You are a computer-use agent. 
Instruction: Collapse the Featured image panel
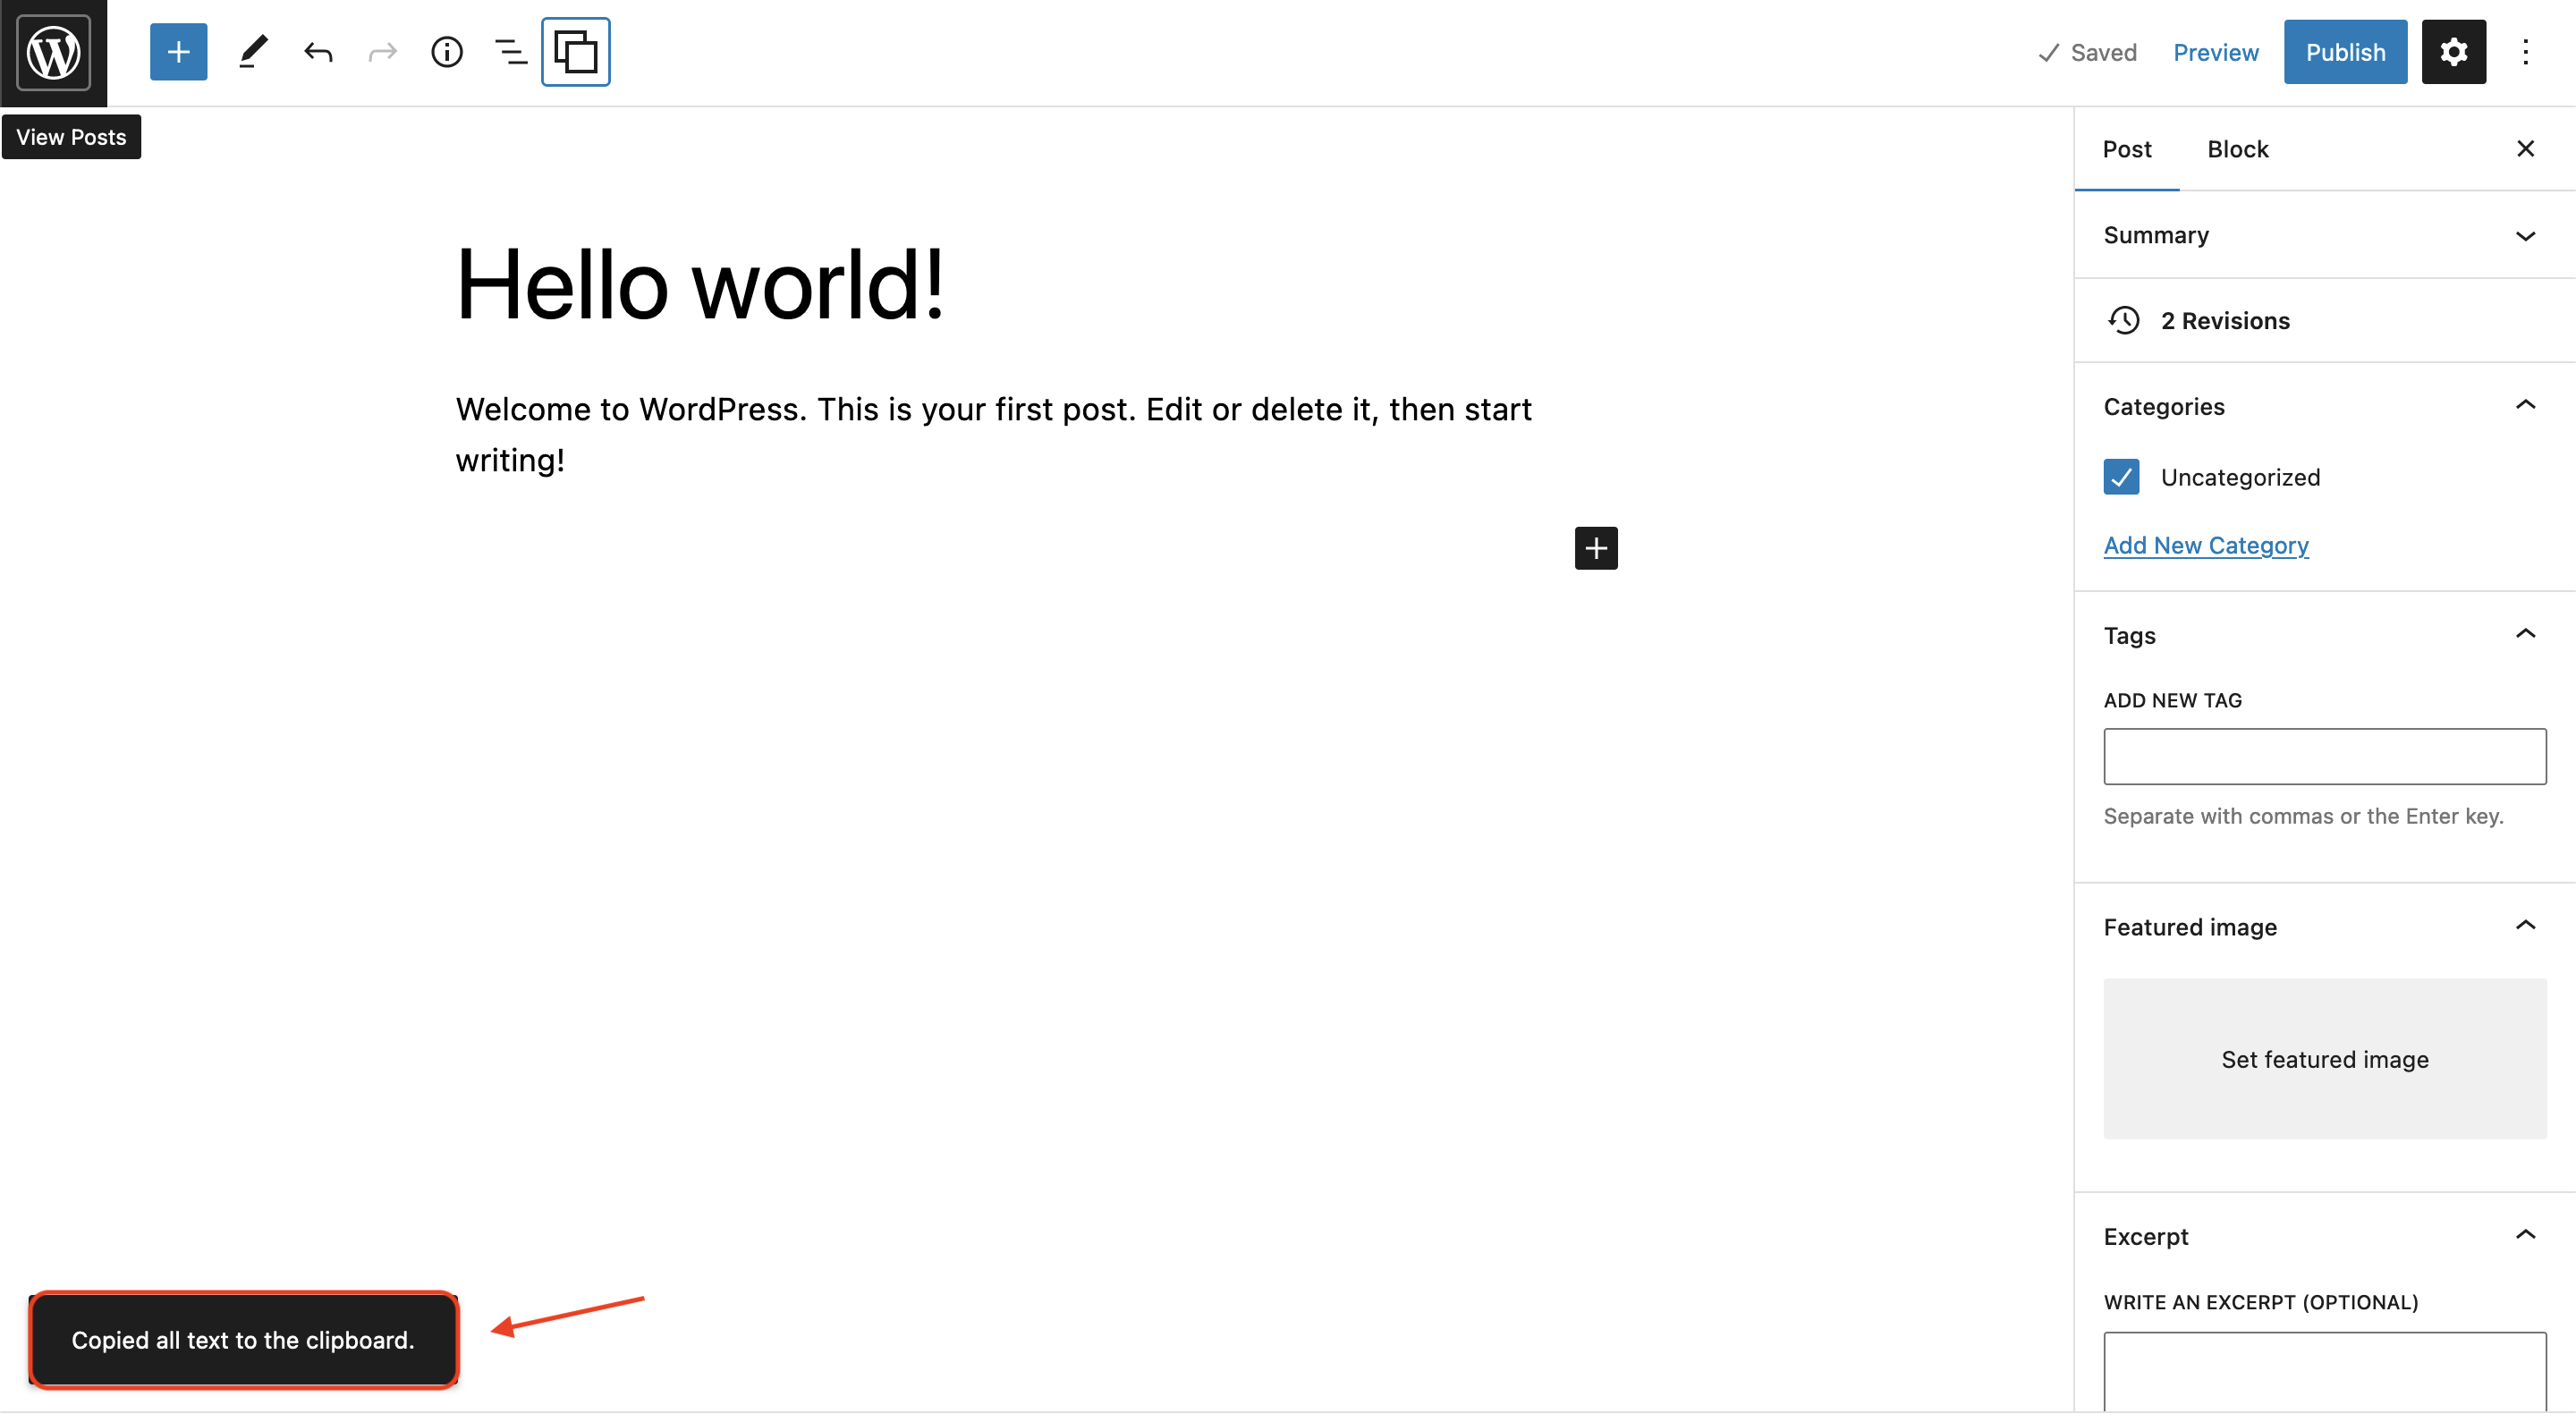[x=2324, y=927]
